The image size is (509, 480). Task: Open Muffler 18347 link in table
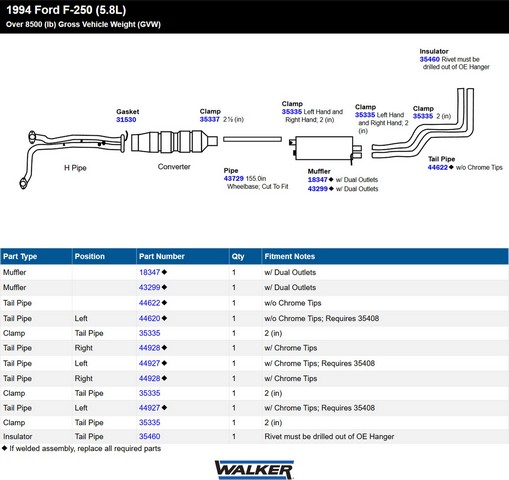click(x=149, y=272)
